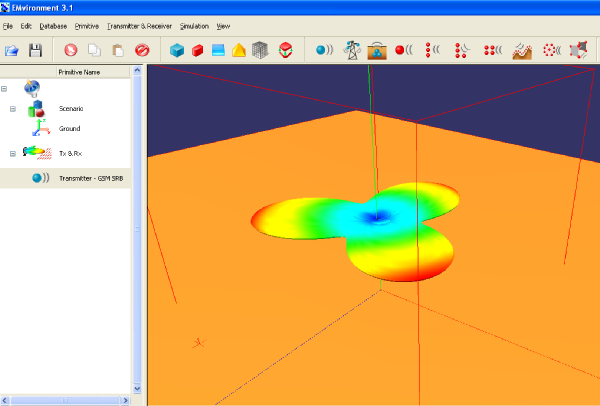Collapse the Tx & Rx tree node
This screenshot has height=406, width=600.
tap(13, 153)
